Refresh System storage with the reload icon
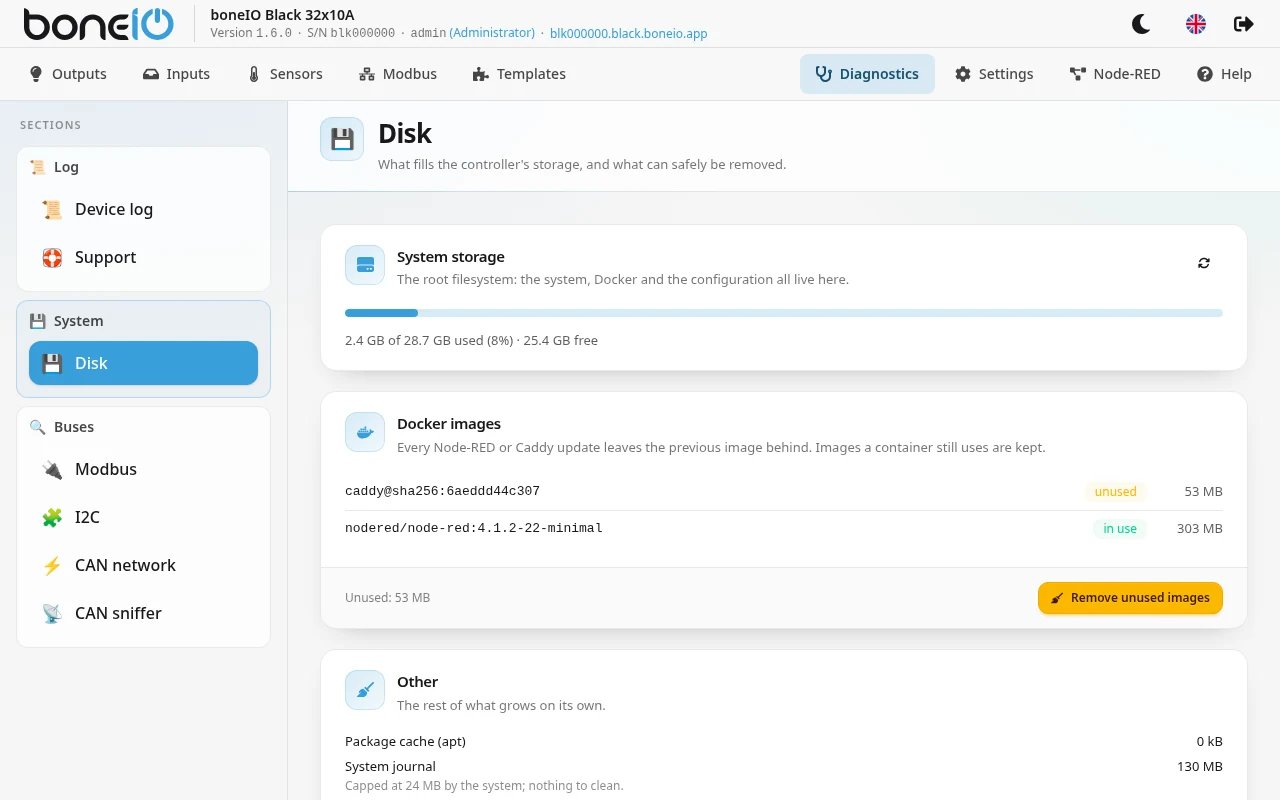 click(1204, 263)
